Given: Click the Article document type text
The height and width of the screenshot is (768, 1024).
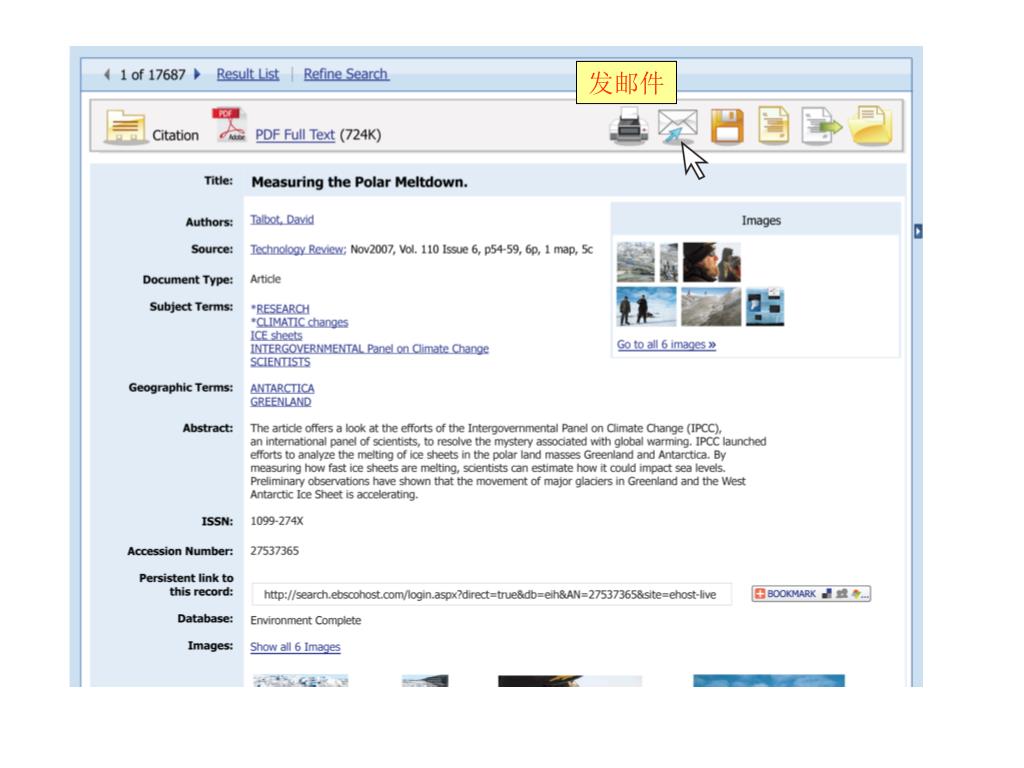Looking at the screenshot, I should [x=265, y=280].
